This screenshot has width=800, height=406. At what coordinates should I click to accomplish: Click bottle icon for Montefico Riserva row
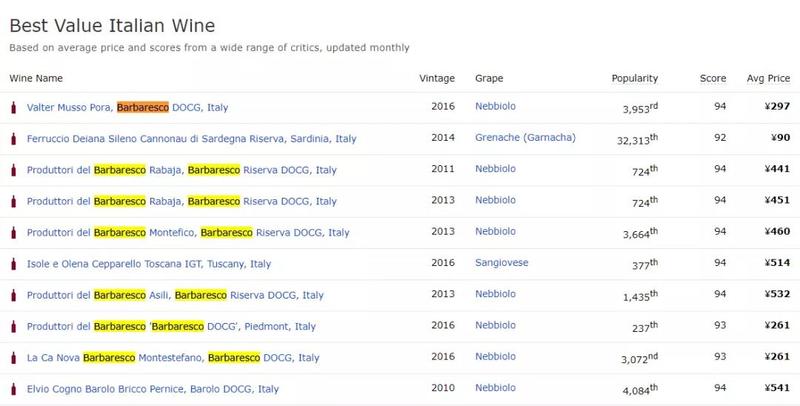tap(13, 233)
